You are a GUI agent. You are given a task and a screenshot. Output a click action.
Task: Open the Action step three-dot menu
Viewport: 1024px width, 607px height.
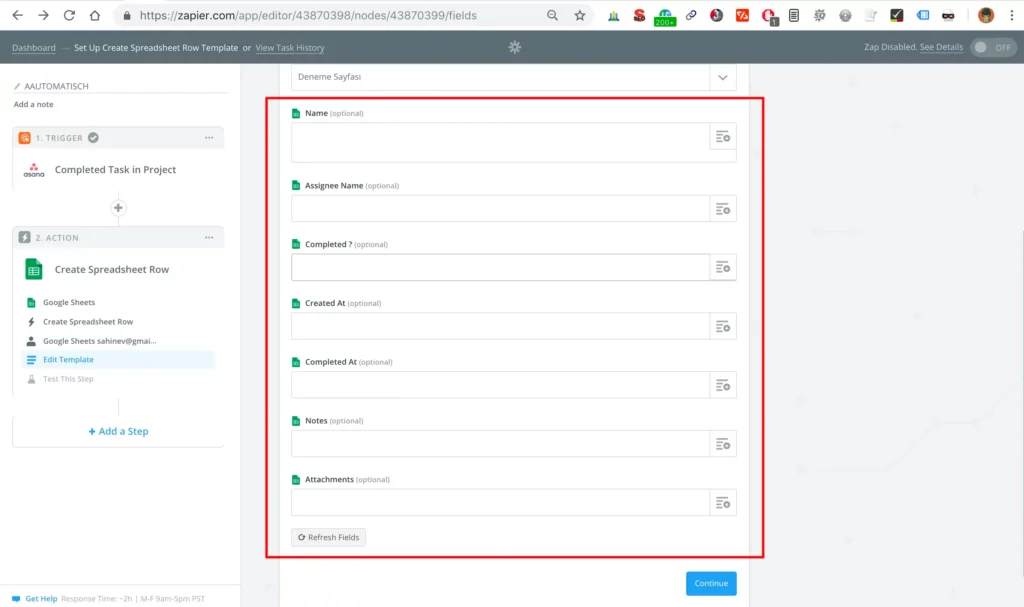(209, 238)
